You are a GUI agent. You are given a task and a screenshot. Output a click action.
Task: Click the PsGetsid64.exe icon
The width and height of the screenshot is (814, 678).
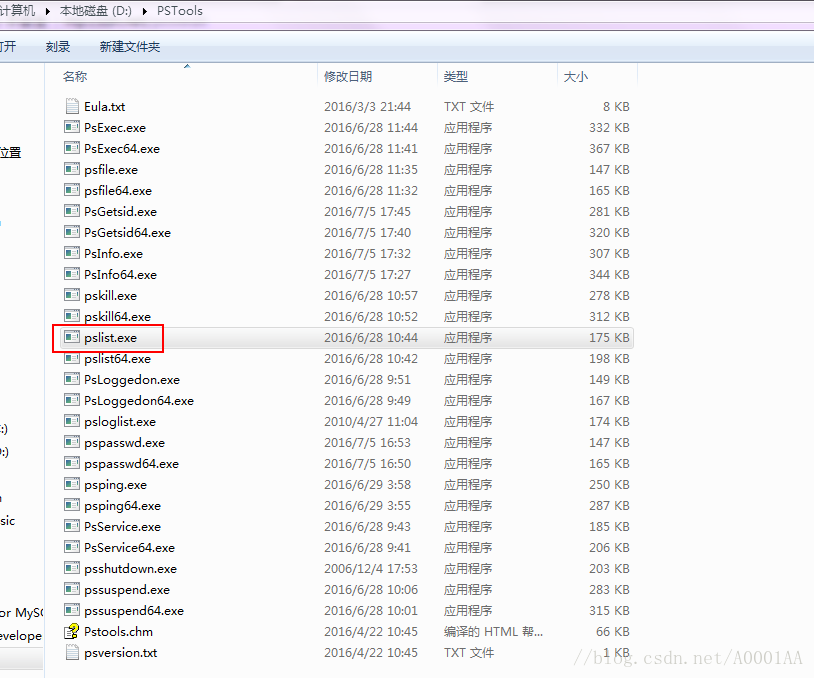click(x=72, y=232)
